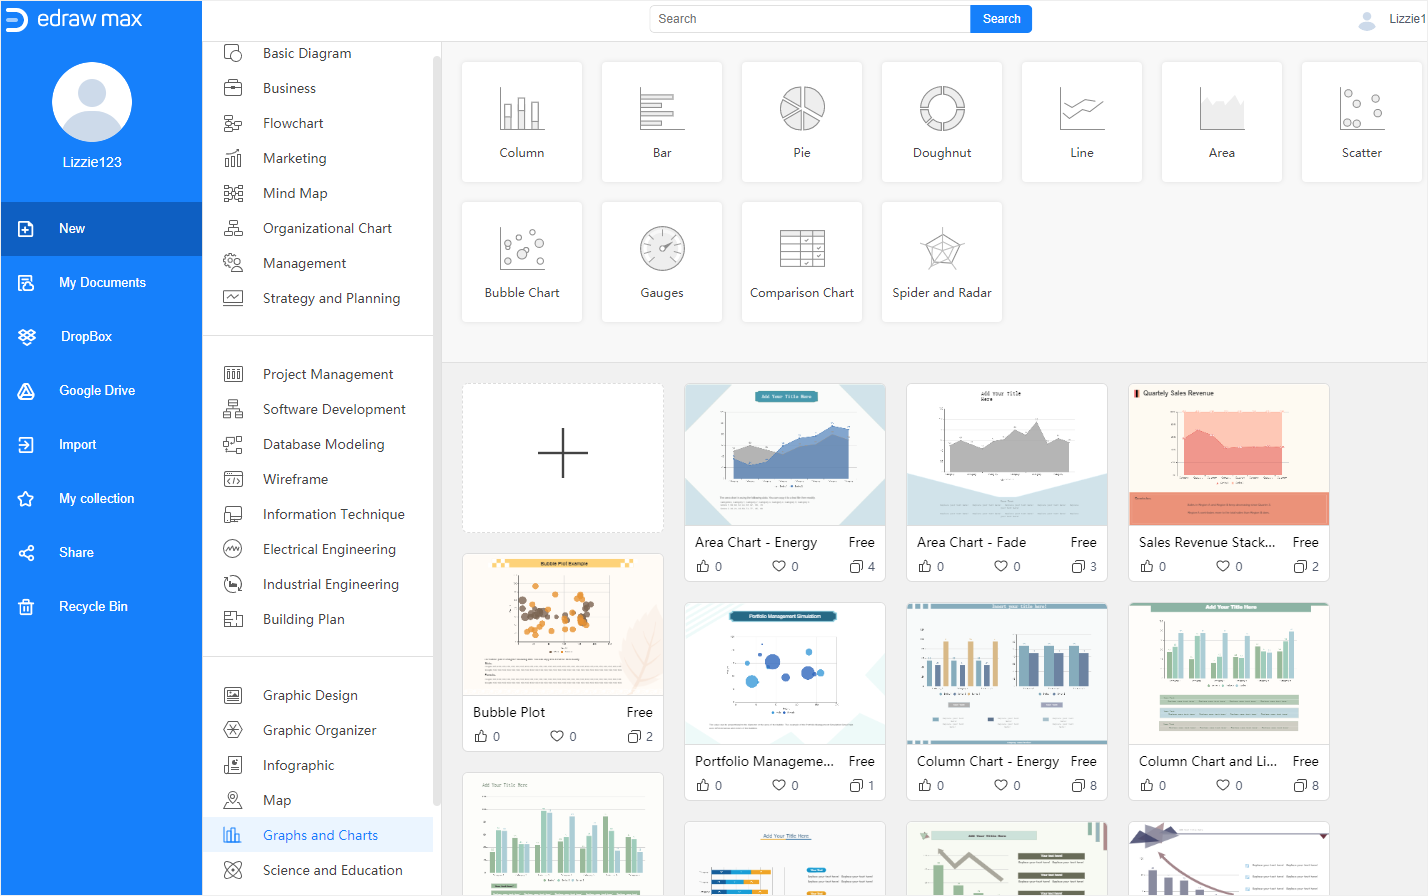Click the Edraw Max logo
The width and height of the screenshot is (1428, 896).
74,19
